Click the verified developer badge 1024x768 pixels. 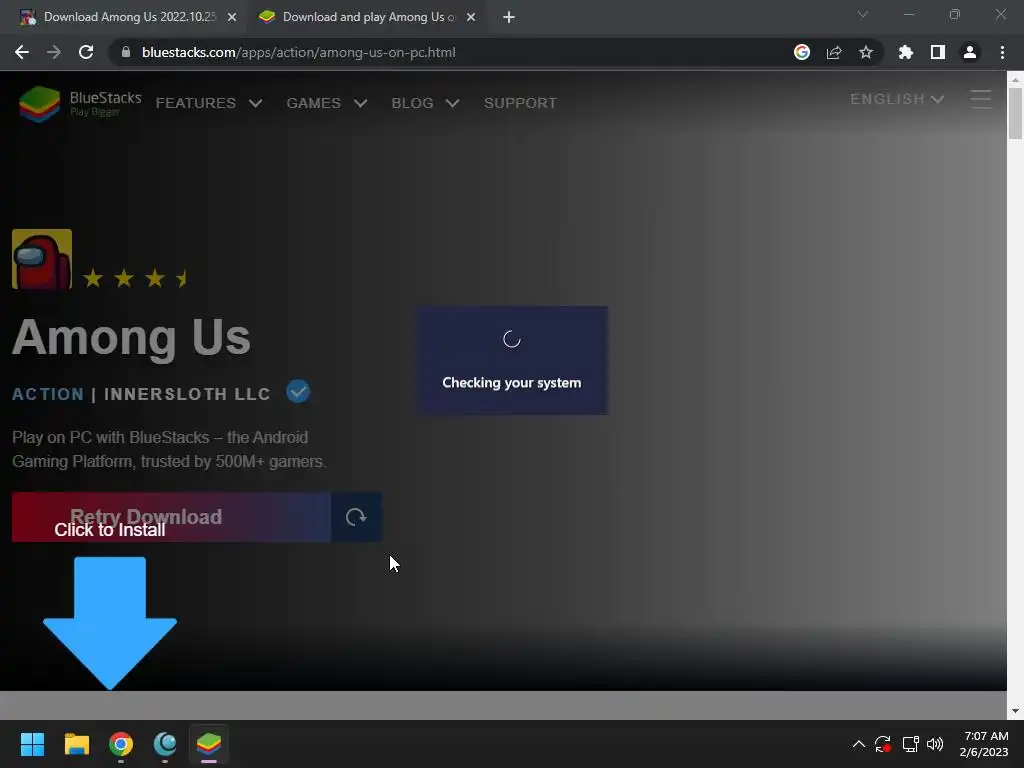point(298,392)
